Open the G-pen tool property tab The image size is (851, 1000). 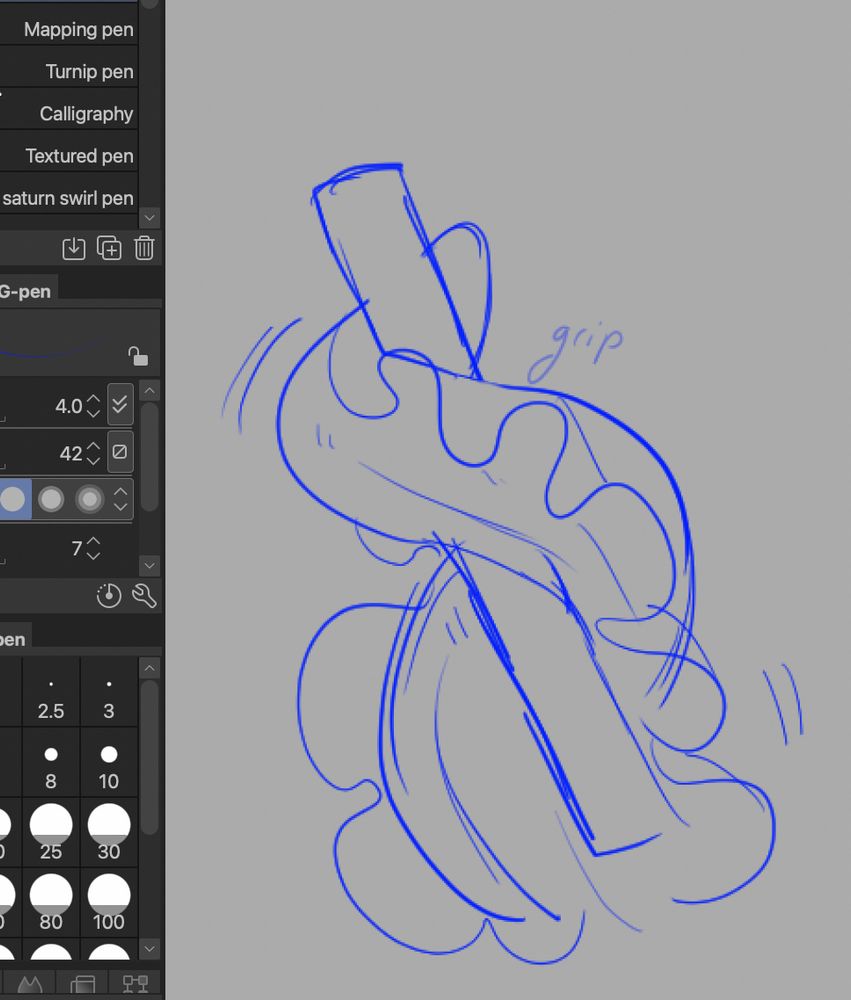click(x=27, y=291)
